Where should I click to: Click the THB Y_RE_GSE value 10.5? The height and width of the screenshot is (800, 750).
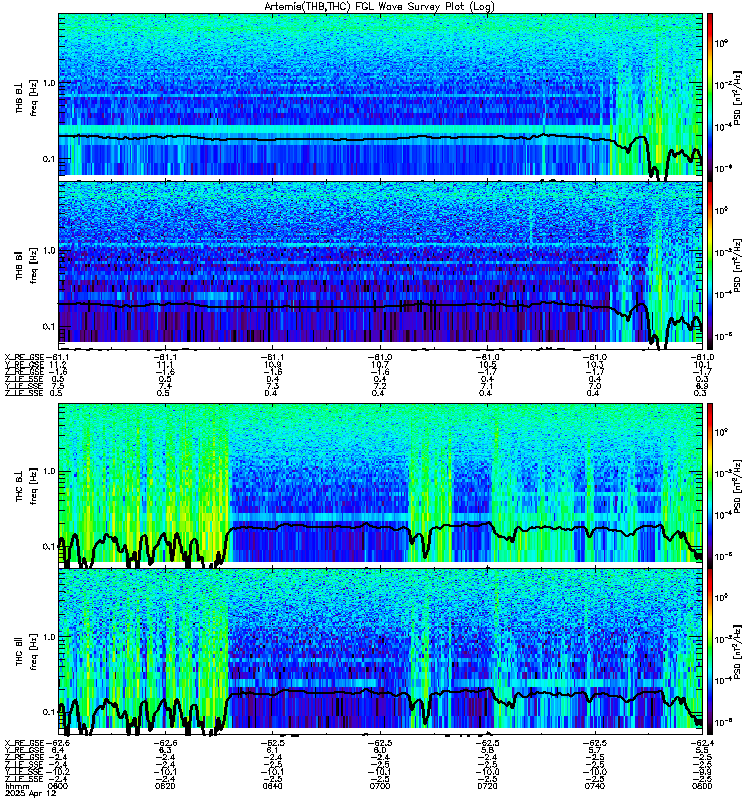click(x=487, y=365)
